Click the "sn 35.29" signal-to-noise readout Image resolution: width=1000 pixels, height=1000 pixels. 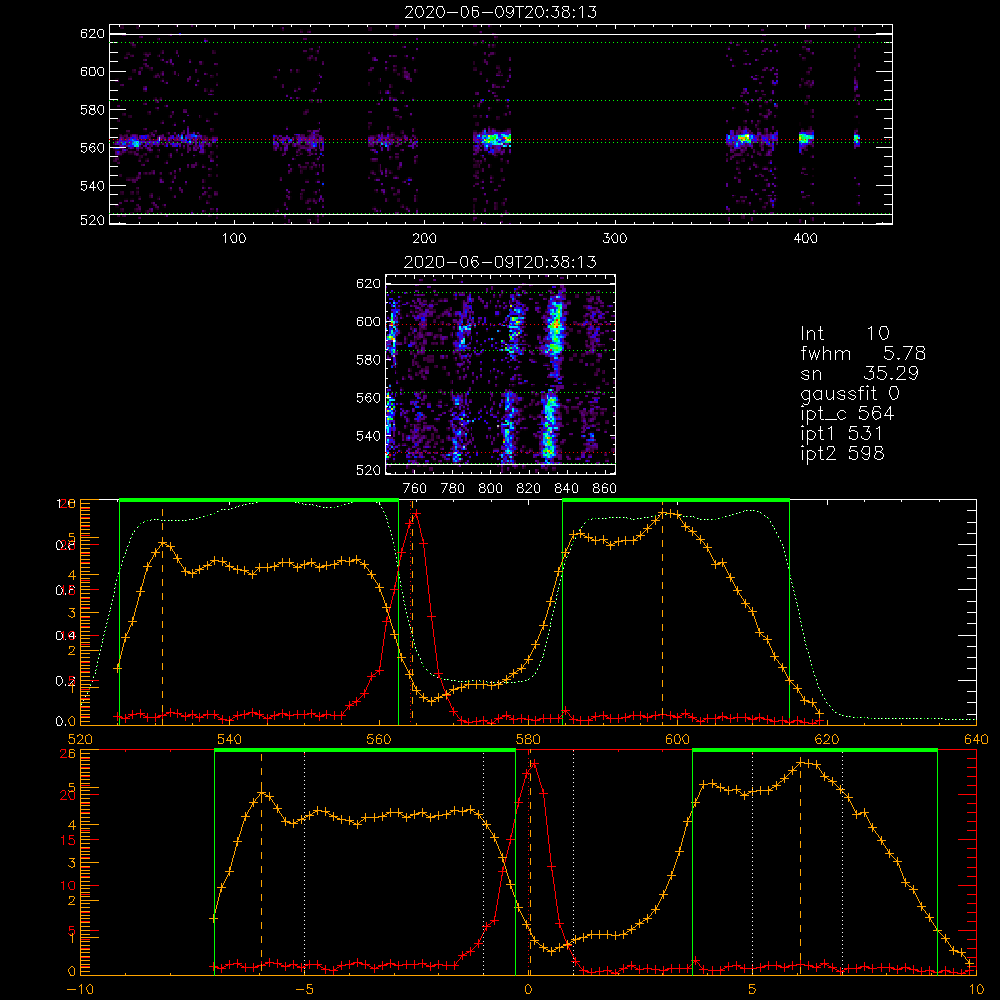(x=859, y=373)
